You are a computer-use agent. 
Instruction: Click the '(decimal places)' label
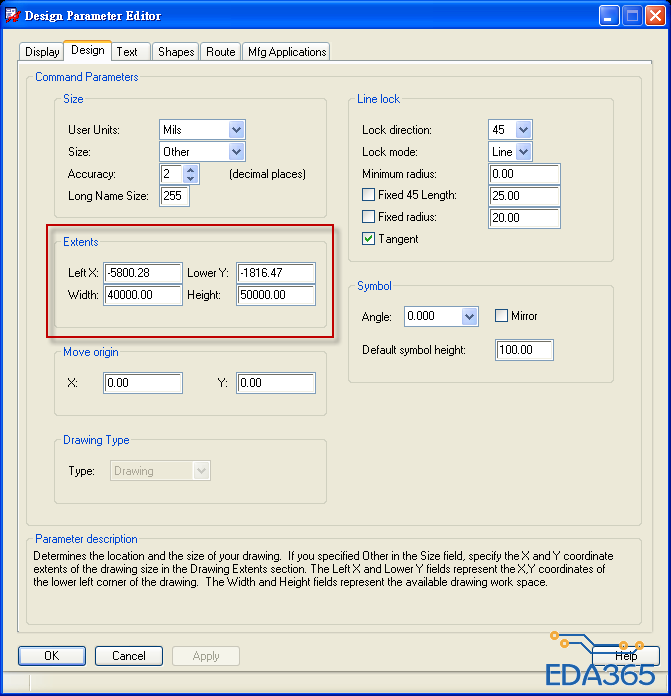(x=267, y=174)
